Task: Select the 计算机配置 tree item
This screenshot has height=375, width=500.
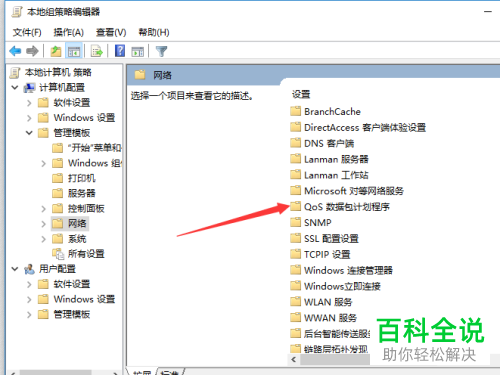Action: [62, 88]
